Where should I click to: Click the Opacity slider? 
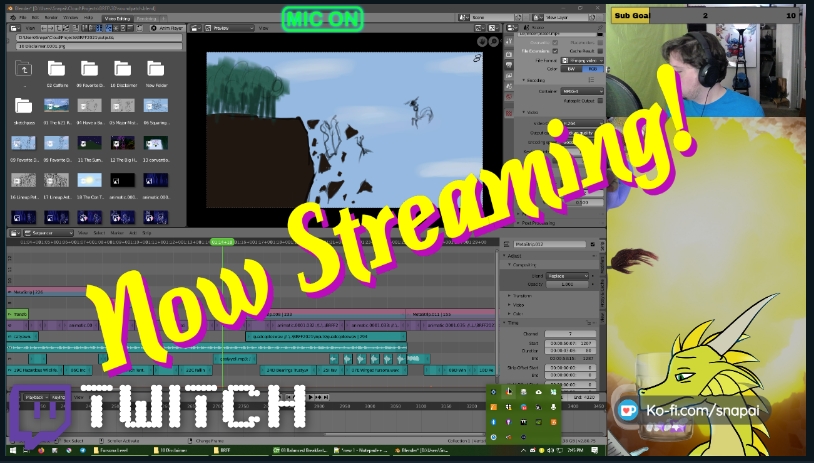point(567,284)
